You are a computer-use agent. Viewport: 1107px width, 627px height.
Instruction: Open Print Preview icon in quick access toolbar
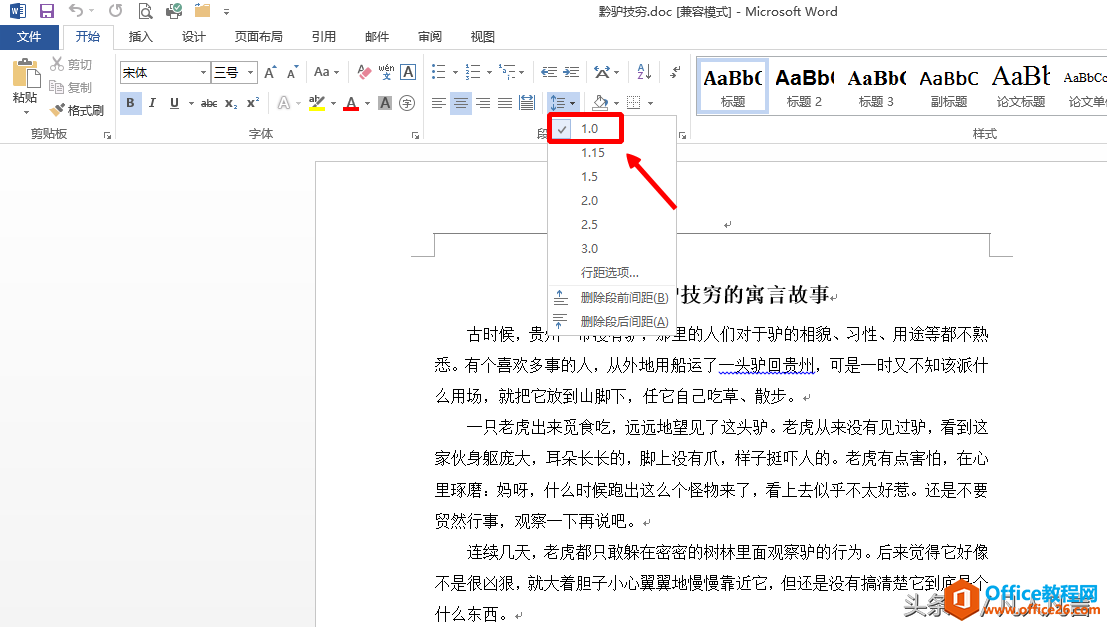[145, 11]
